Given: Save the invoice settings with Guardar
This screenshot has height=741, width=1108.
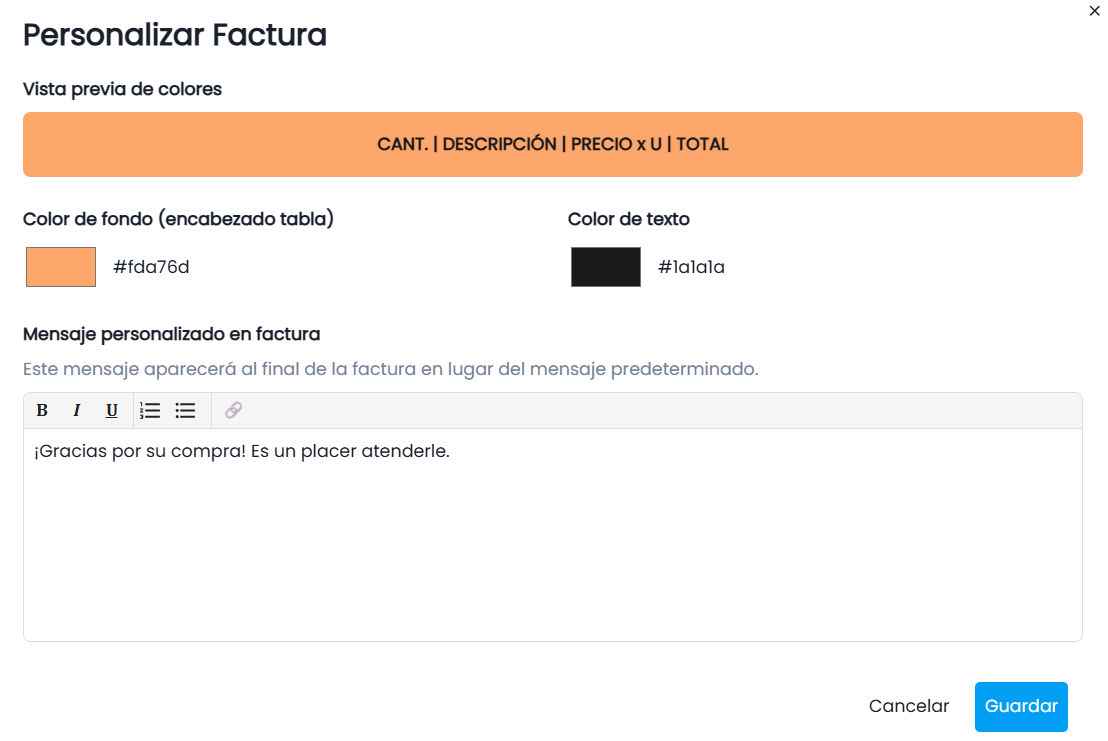Looking at the screenshot, I should coord(1021,706).
